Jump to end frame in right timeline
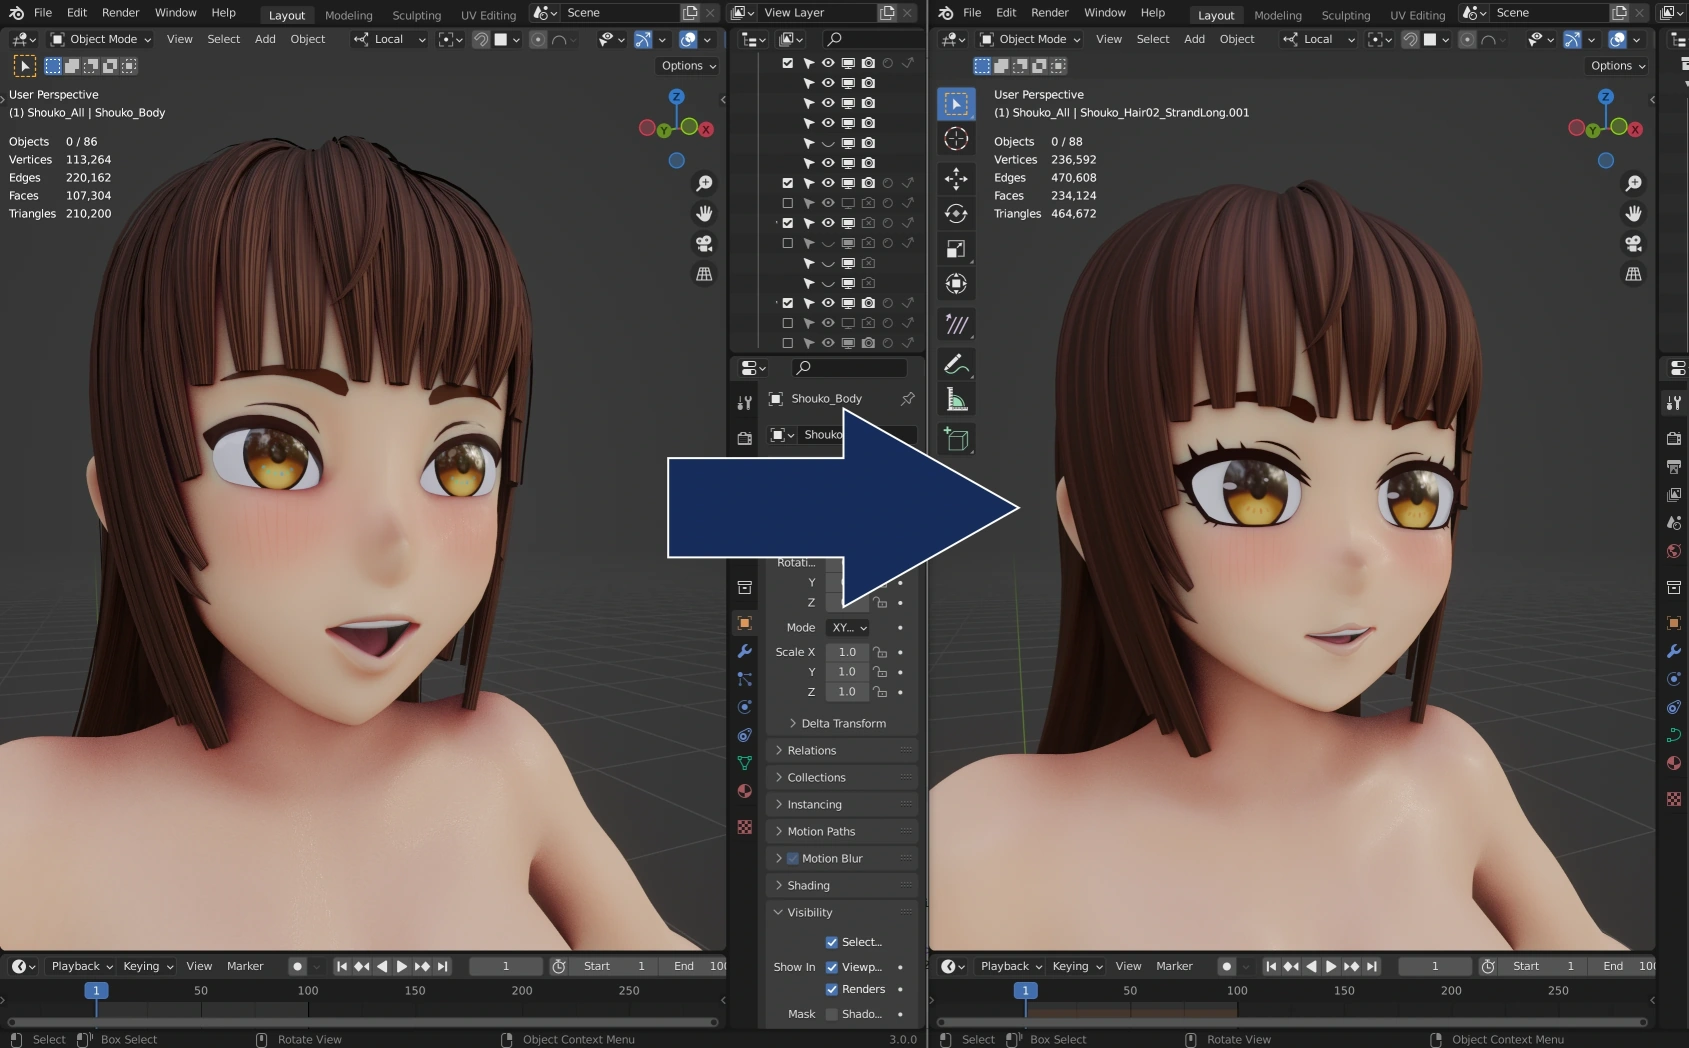The image size is (1689, 1048). point(1372,966)
